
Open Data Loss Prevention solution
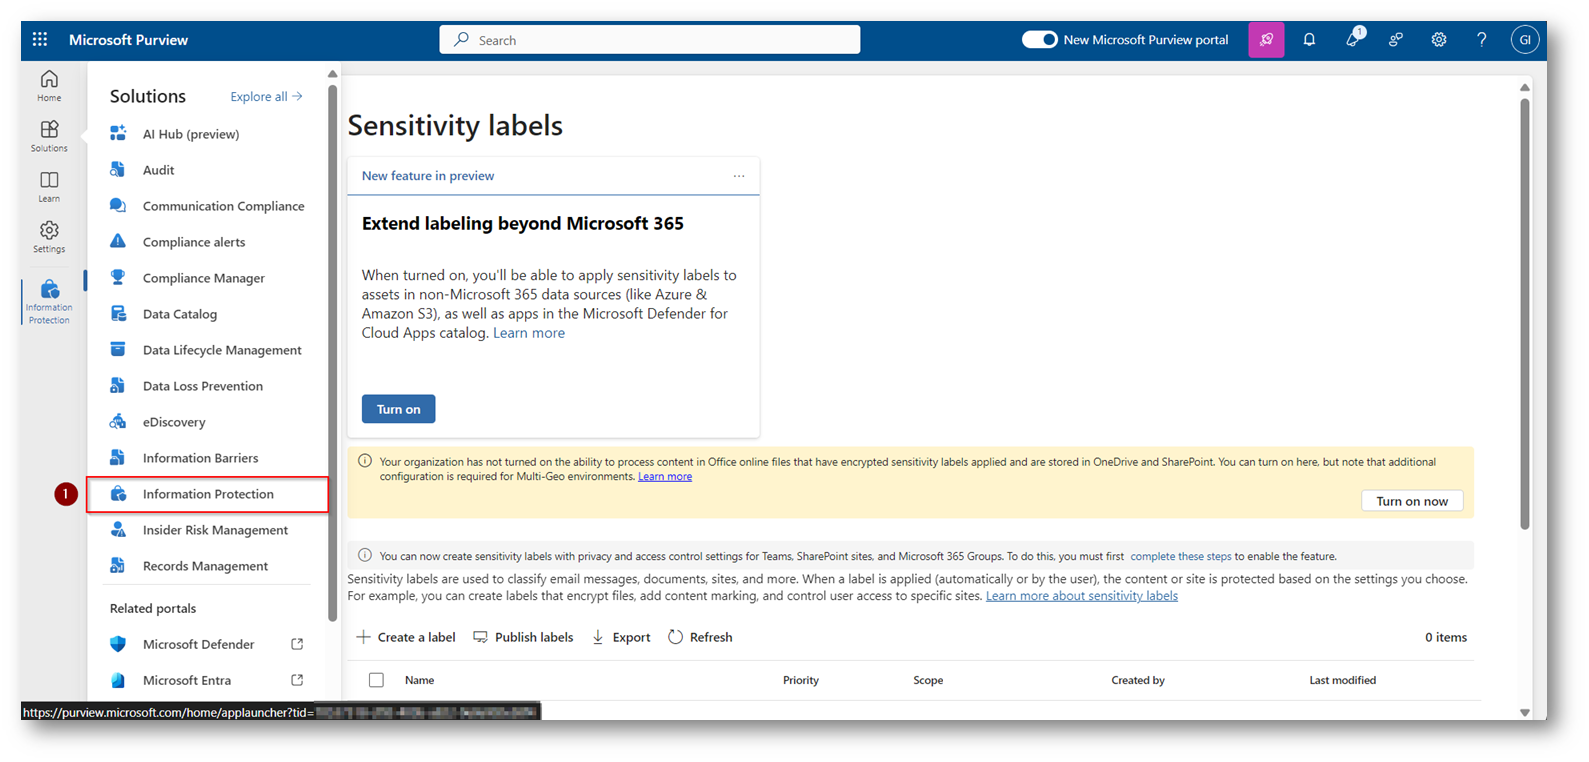coord(202,386)
